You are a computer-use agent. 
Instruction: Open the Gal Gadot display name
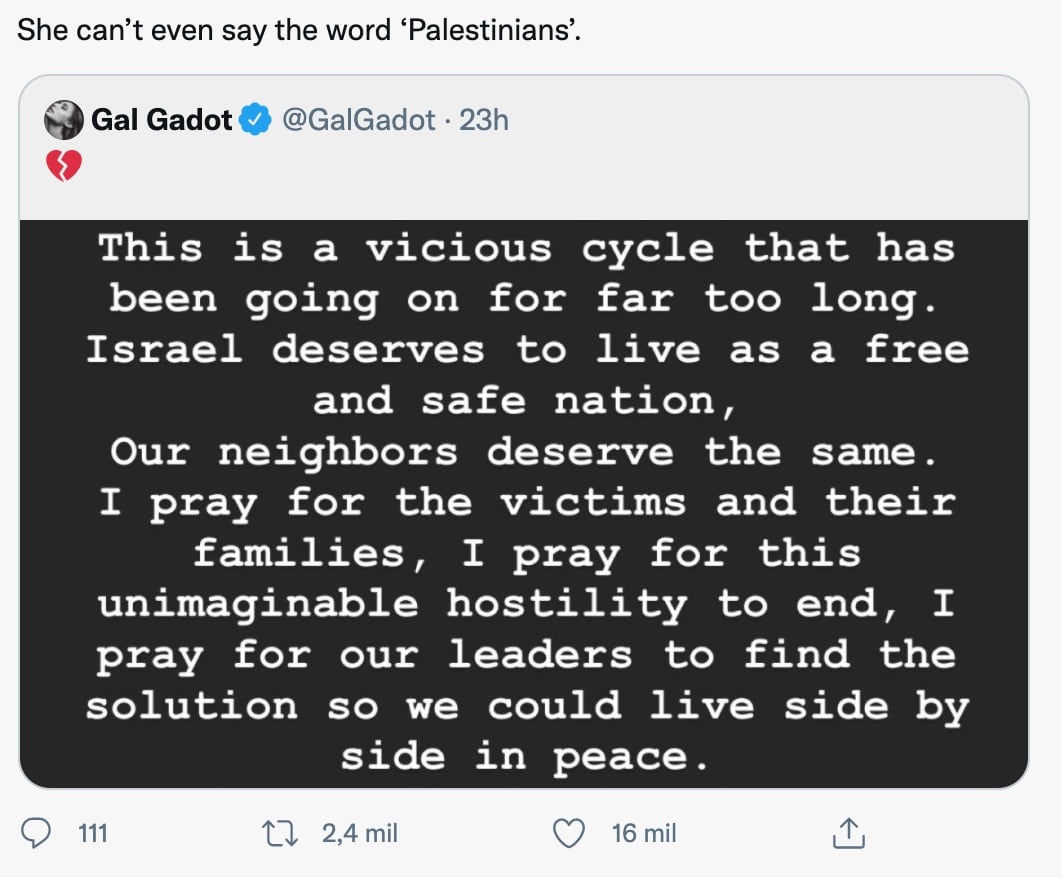(161, 120)
